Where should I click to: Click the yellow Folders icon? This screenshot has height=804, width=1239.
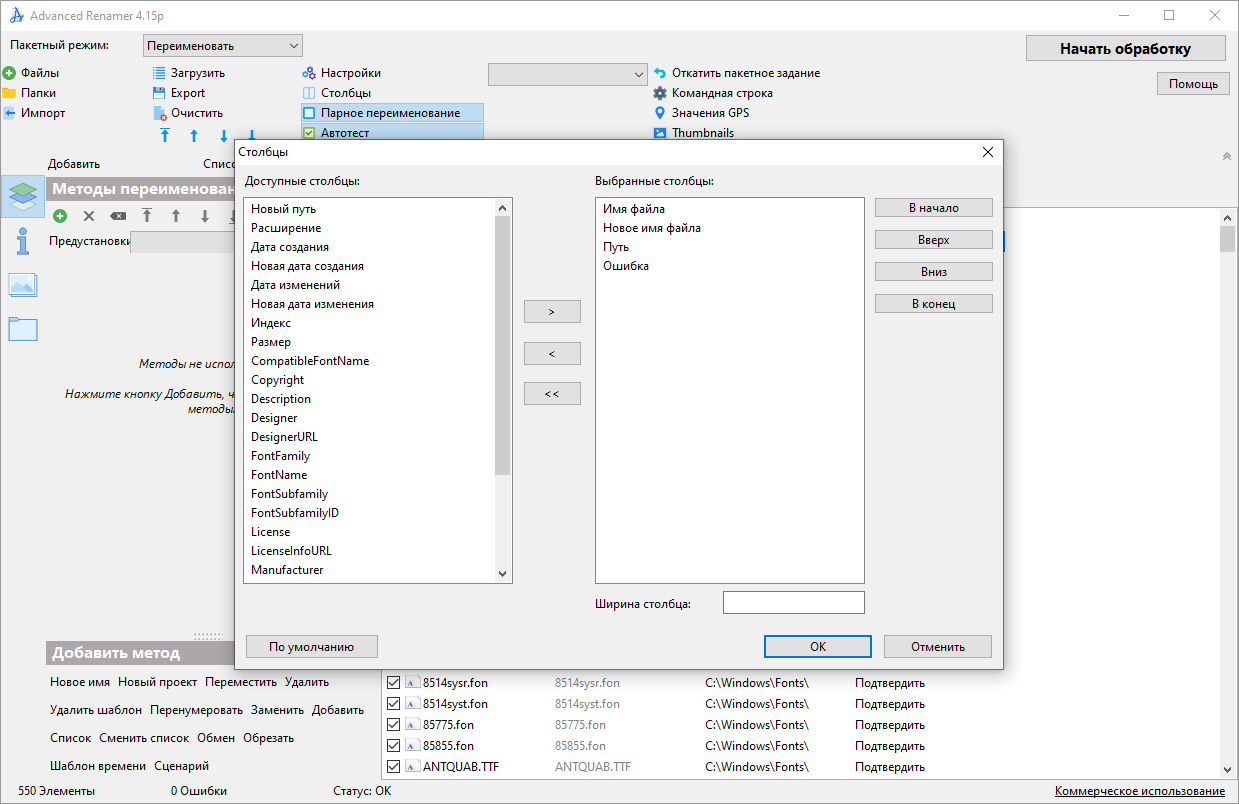click(9, 93)
